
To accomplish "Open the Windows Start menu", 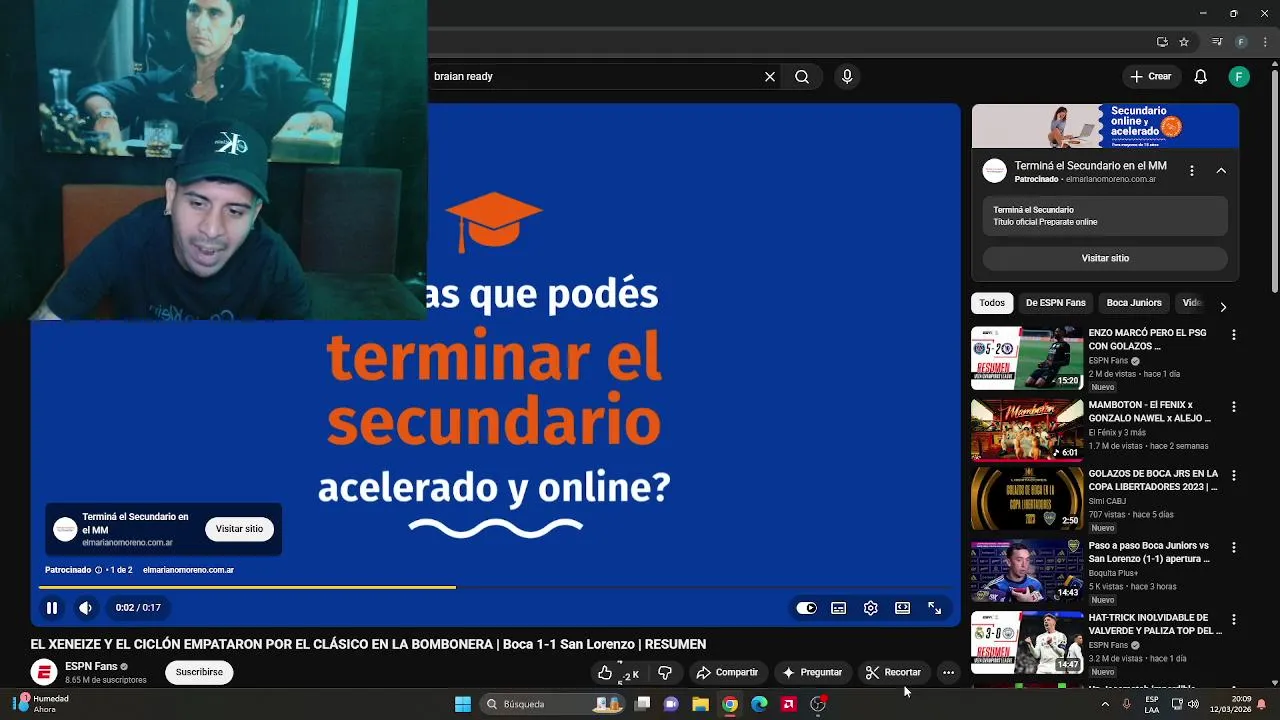I will (x=463, y=704).
